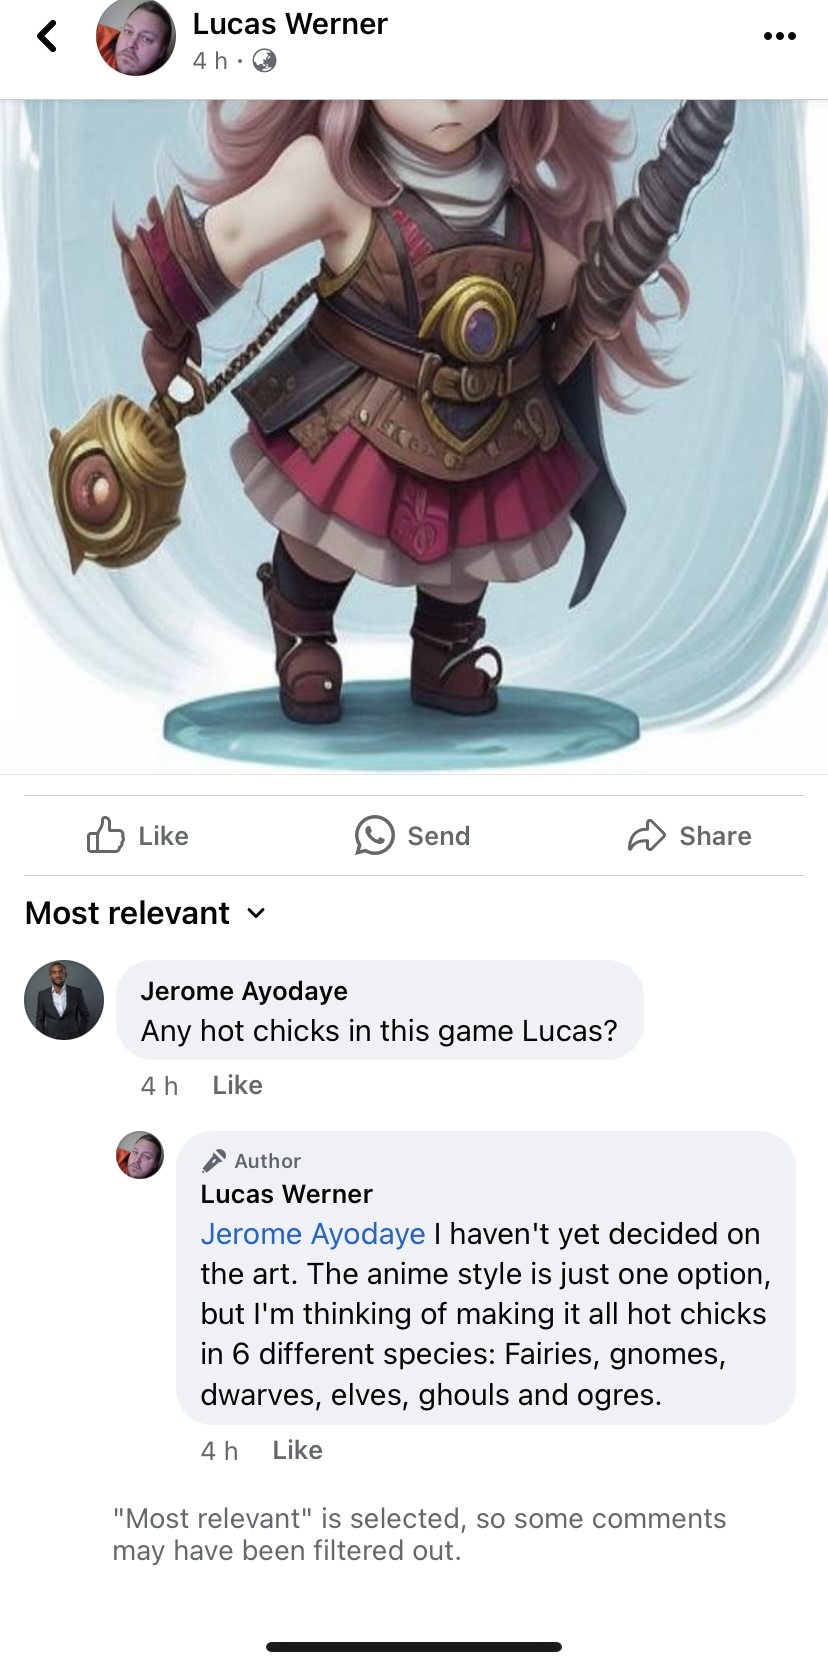Screen dimensions: 828x1667
Task: Tap the back arrow icon
Action: click(x=47, y=37)
